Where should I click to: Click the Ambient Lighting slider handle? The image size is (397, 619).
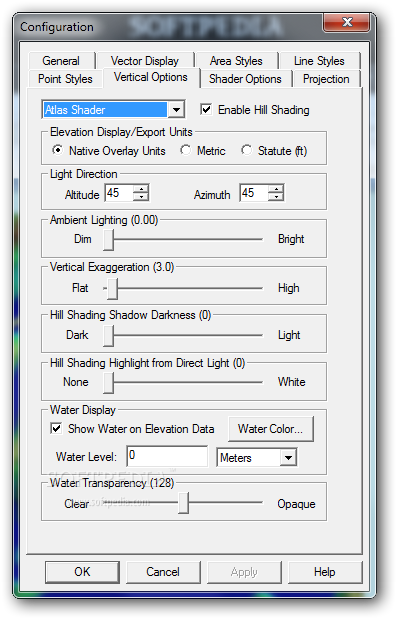tap(109, 240)
